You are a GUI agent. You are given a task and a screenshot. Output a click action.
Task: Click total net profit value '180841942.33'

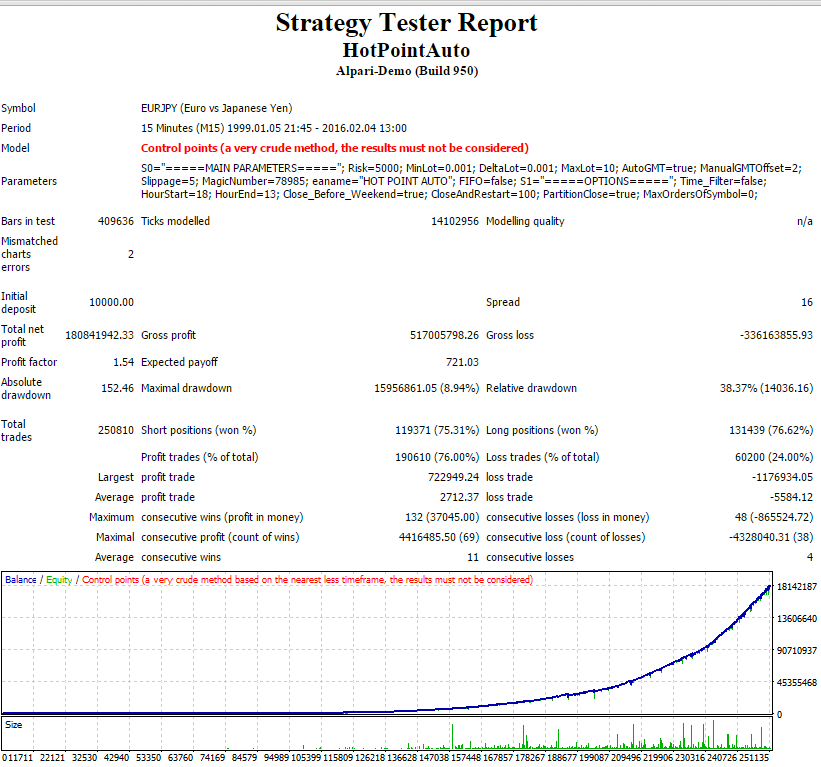pyautogui.click(x=99, y=335)
